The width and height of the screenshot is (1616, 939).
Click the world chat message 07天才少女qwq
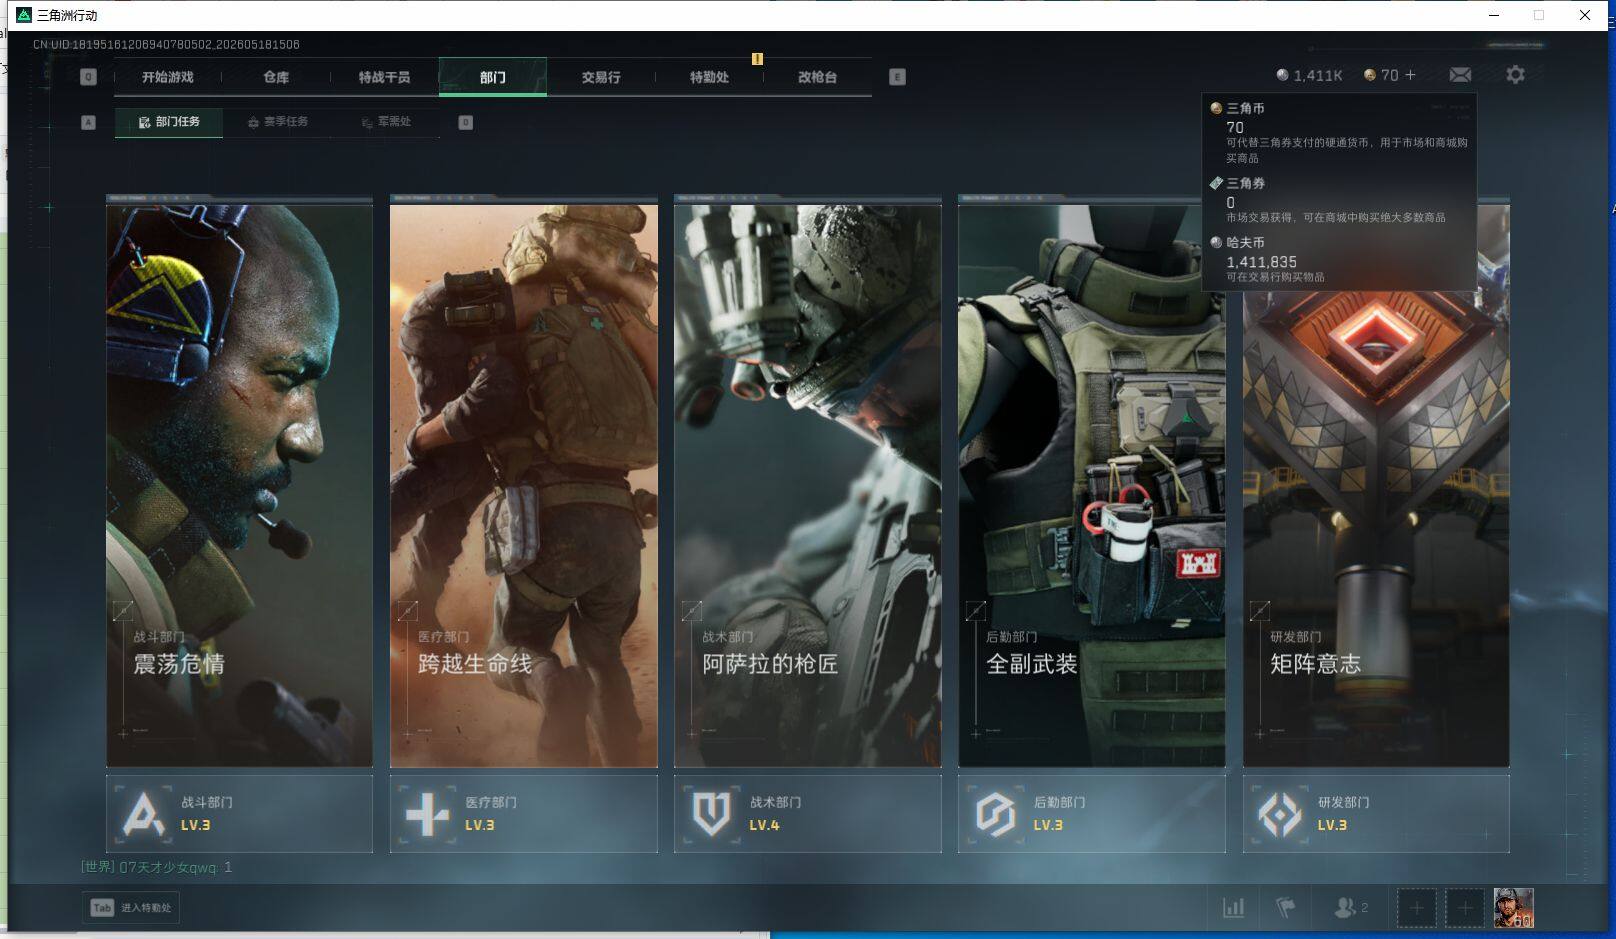coord(156,867)
